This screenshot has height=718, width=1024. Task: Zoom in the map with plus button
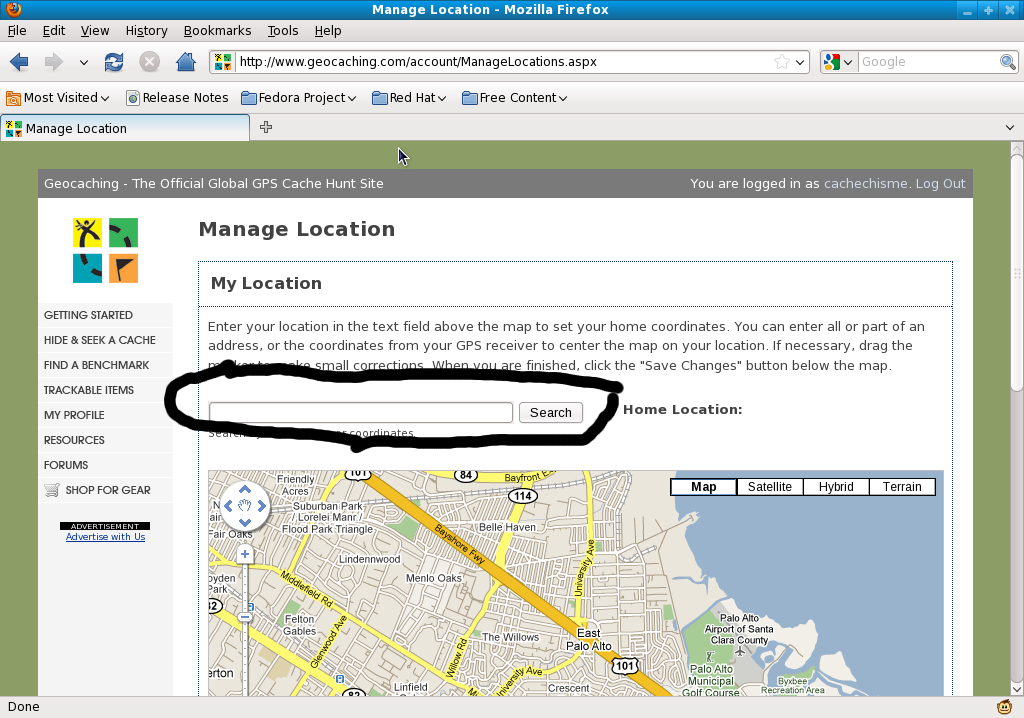coord(245,555)
